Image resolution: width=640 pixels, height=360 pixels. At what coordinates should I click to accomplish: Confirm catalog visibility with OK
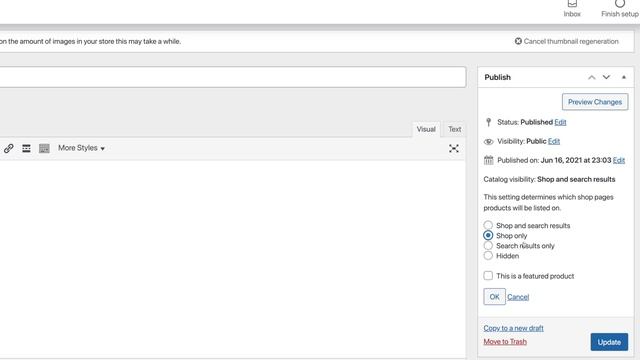click(x=494, y=297)
